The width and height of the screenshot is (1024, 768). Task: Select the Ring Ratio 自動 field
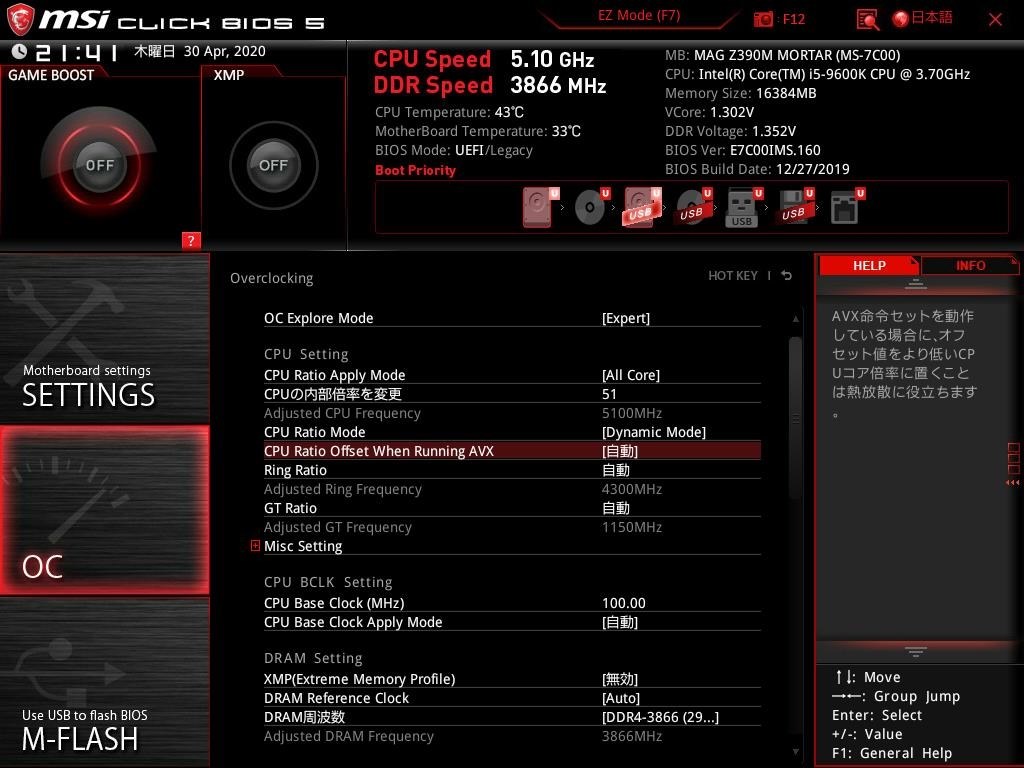tap(615, 470)
